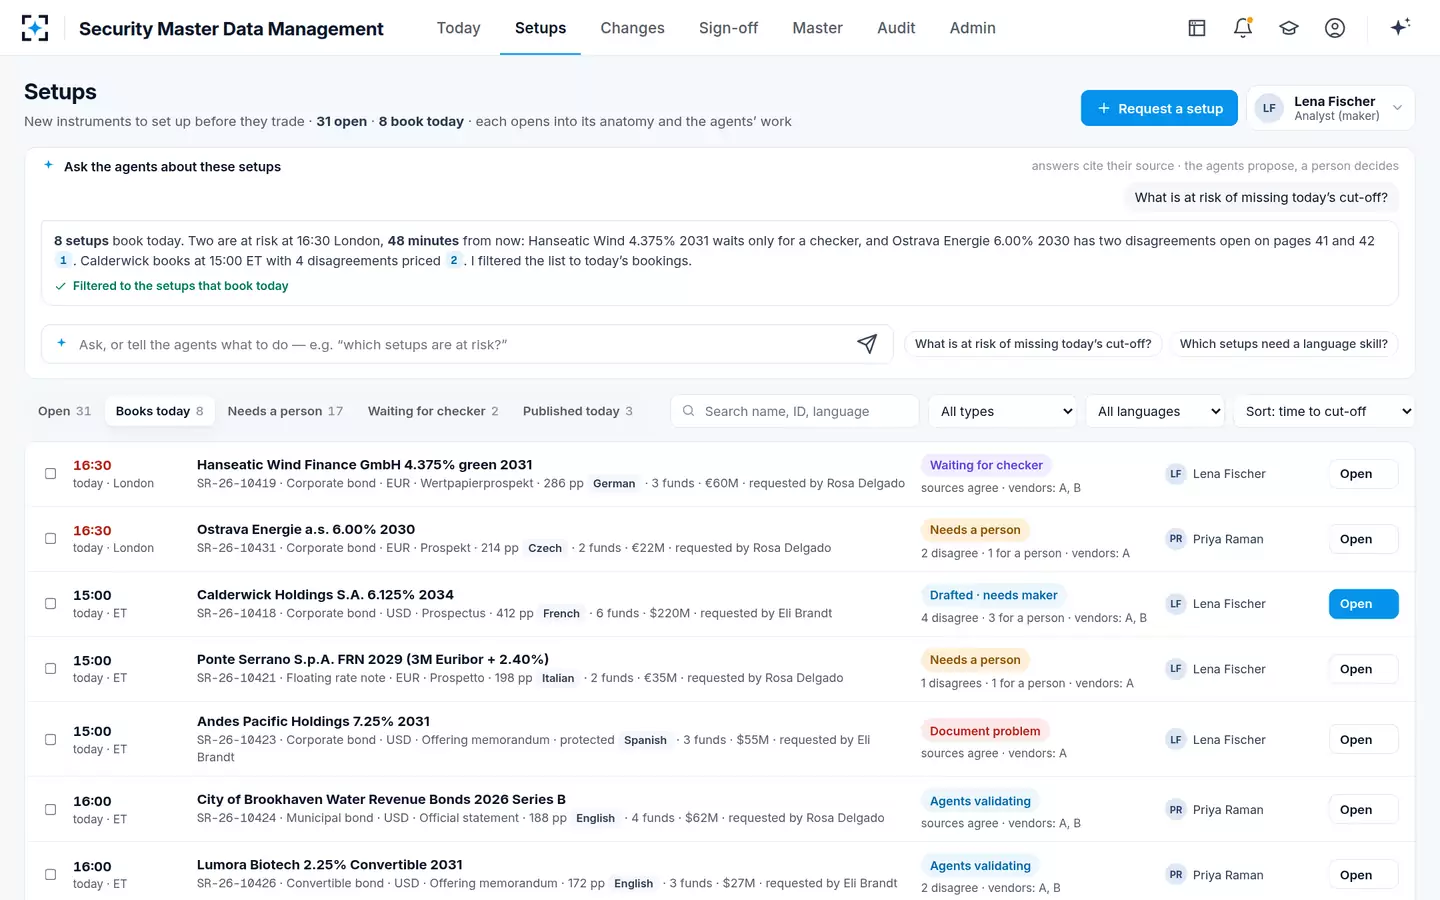
Task: Click the PR avatar on Lumora Biotech row
Action: pyautogui.click(x=1176, y=875)
